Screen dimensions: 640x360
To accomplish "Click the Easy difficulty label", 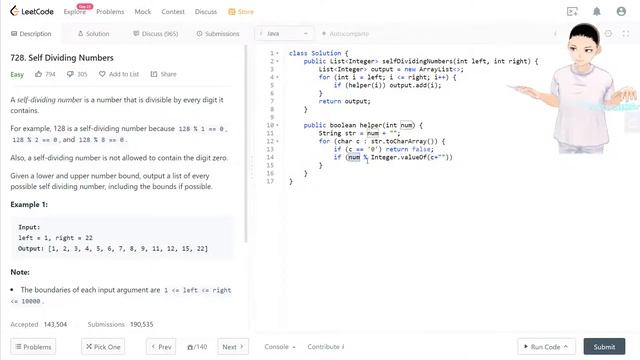I will (17, 74).
